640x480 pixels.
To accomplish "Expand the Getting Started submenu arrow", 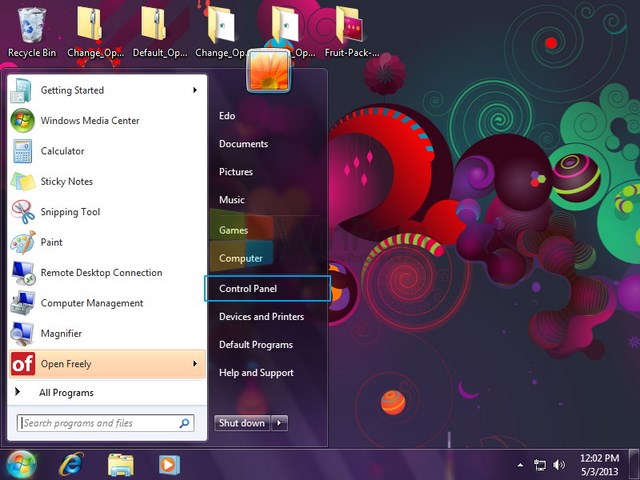I will tap(195, 90).
